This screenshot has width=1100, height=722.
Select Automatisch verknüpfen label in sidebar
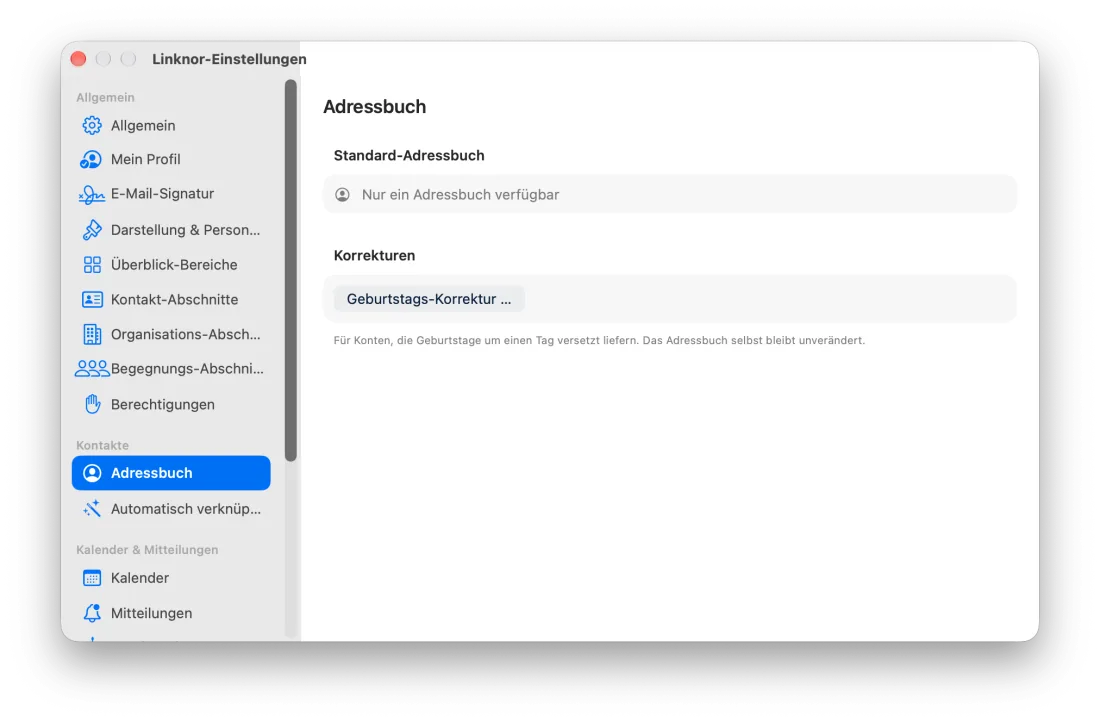185,509
